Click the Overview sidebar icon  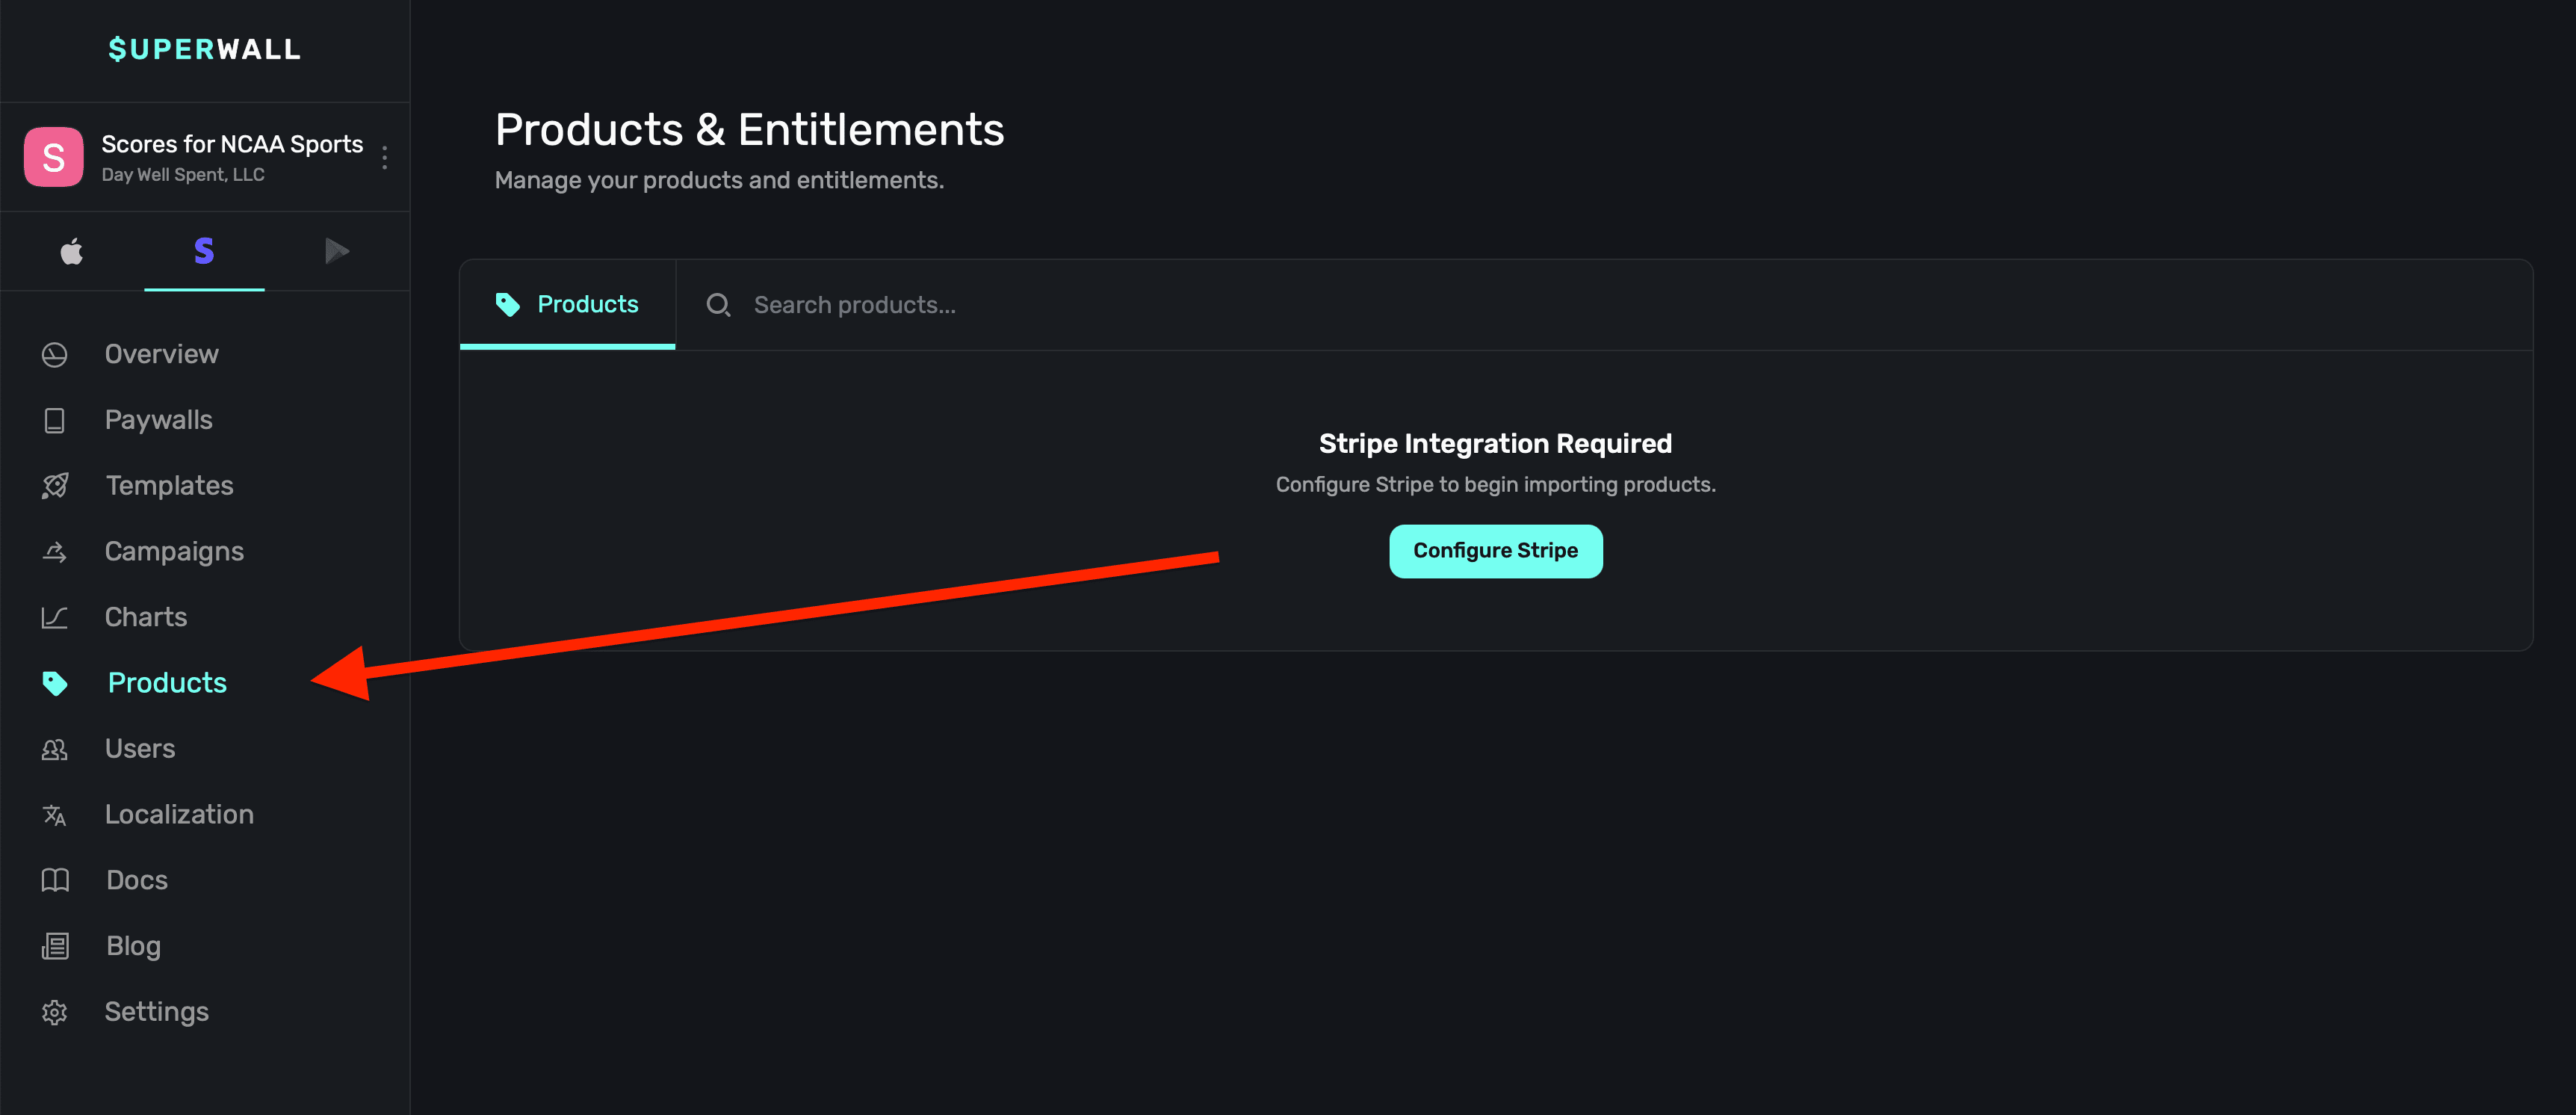[55, 355]
